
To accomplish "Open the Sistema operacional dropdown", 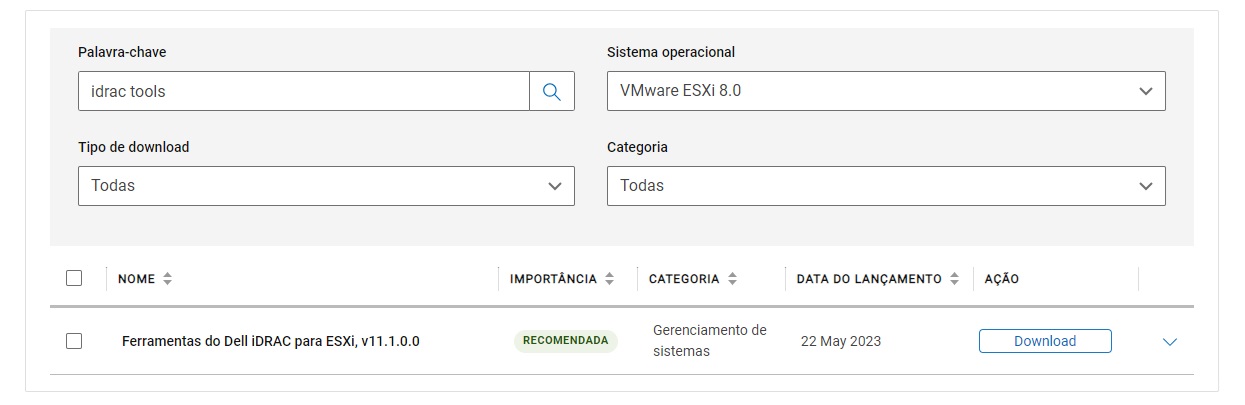I will (x=885, y=91).
